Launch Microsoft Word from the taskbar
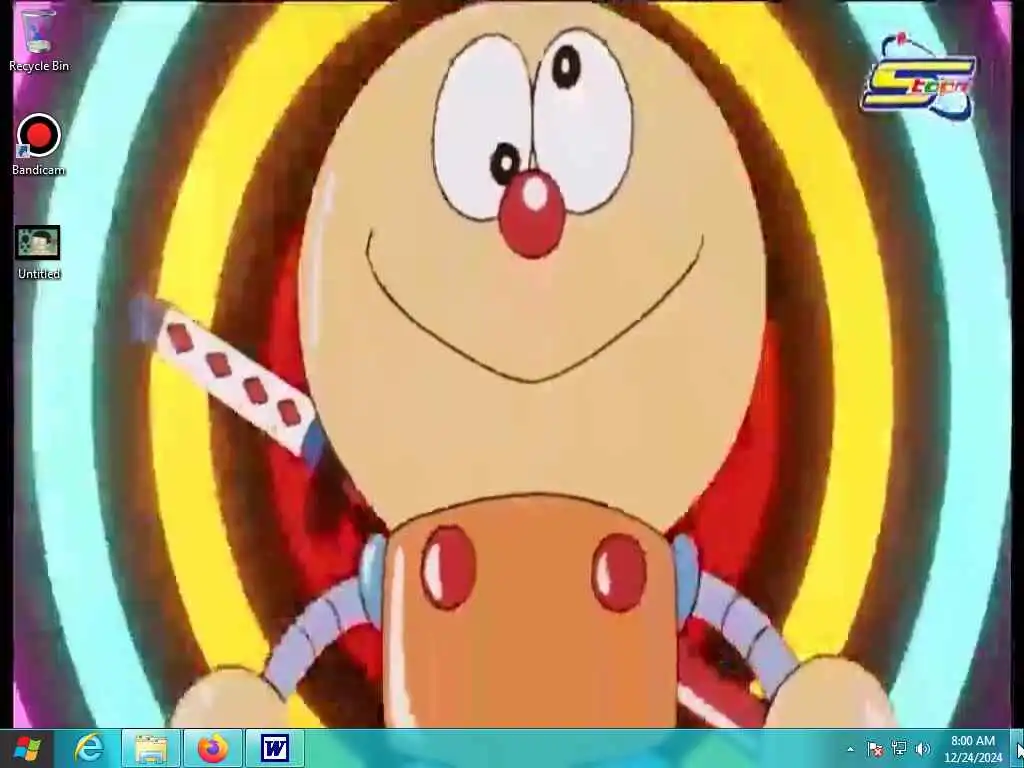Viewport: 1024px width, 768px height. point(275,748)
